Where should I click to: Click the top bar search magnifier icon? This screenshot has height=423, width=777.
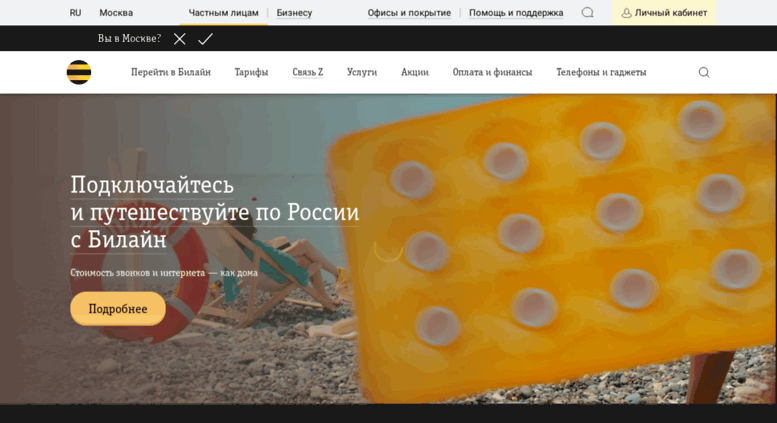[x=588, y=13]
